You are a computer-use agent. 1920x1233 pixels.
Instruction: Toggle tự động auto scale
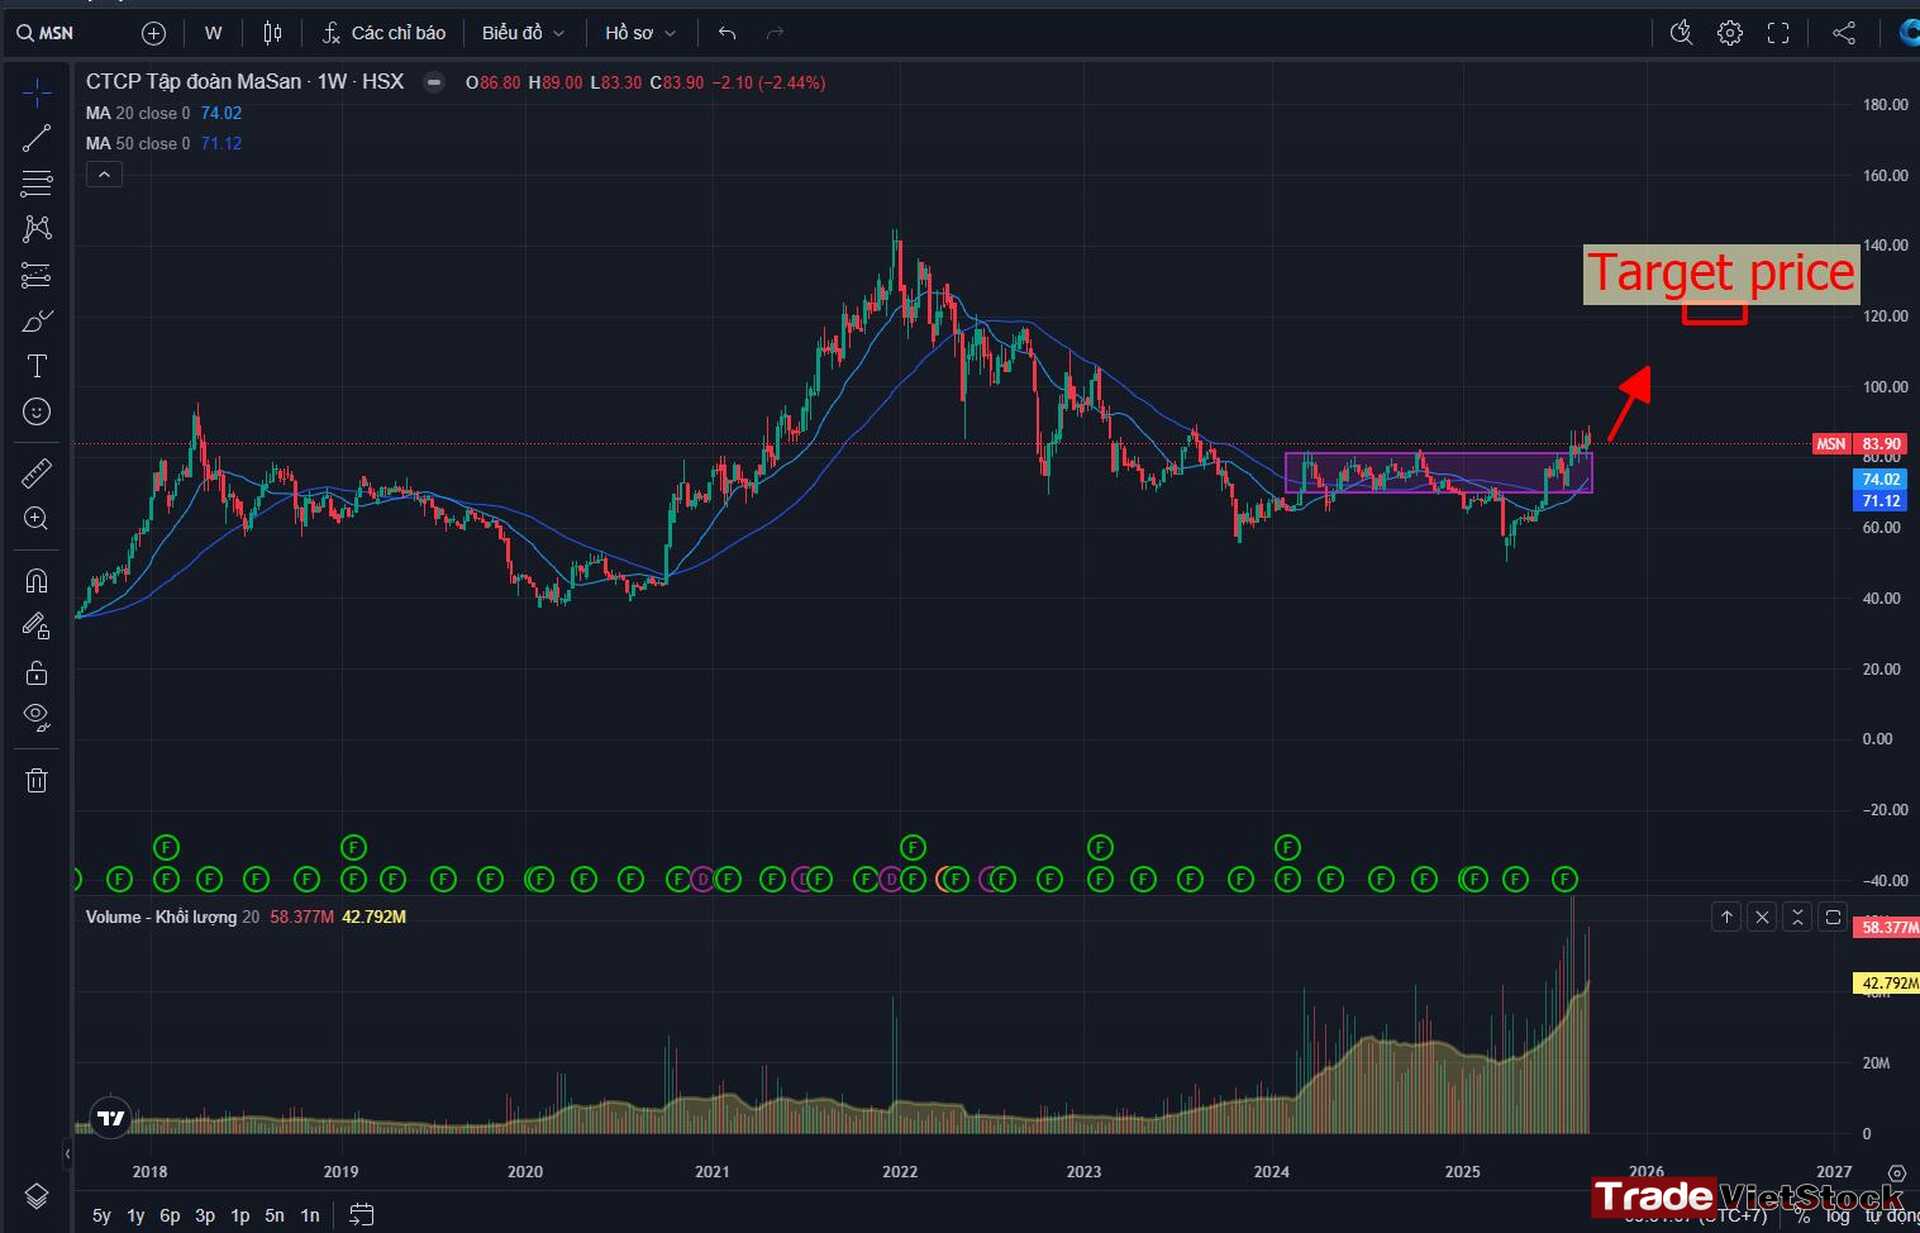coord(1890,1217)
